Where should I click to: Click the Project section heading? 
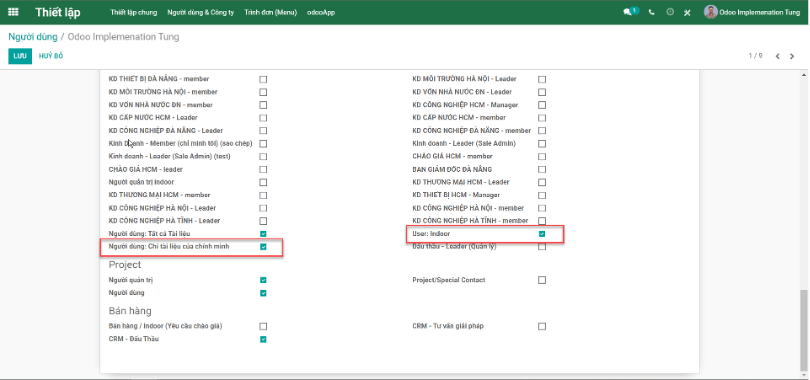click(124, 265)
